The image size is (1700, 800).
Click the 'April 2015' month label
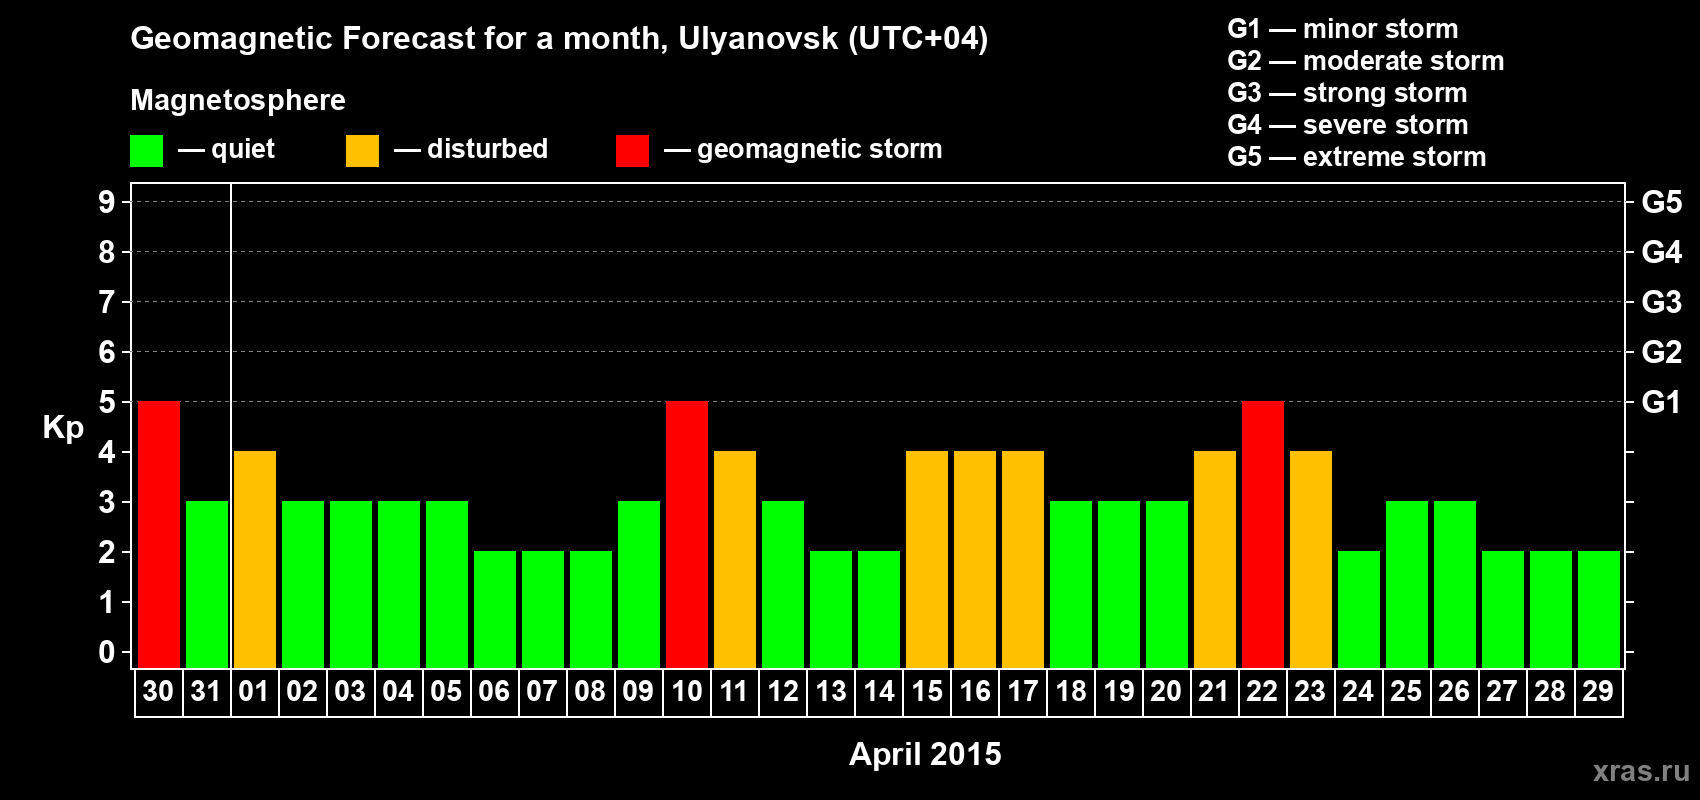click(925, 754)
